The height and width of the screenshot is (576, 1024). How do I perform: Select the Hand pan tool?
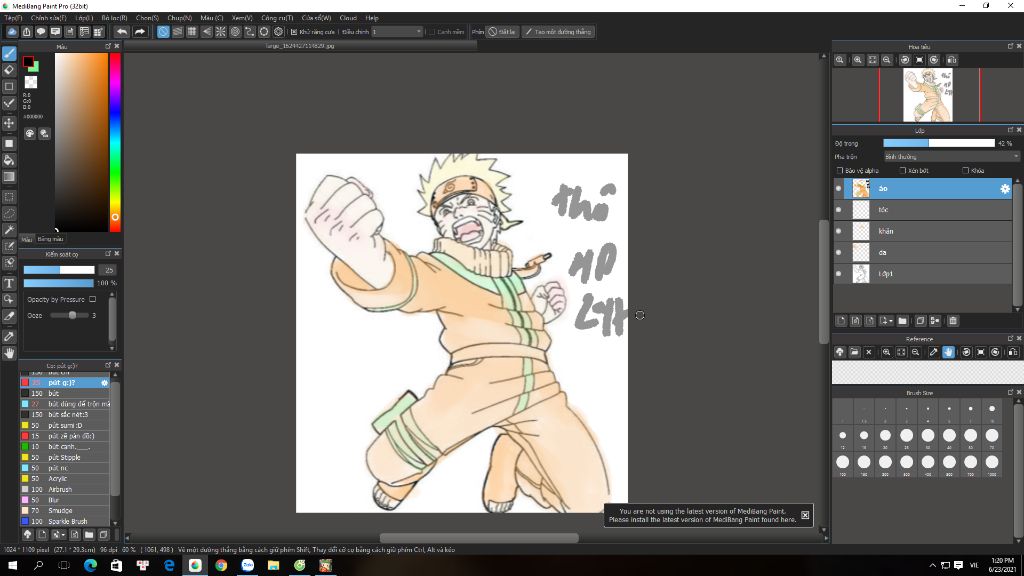[9, 353]
